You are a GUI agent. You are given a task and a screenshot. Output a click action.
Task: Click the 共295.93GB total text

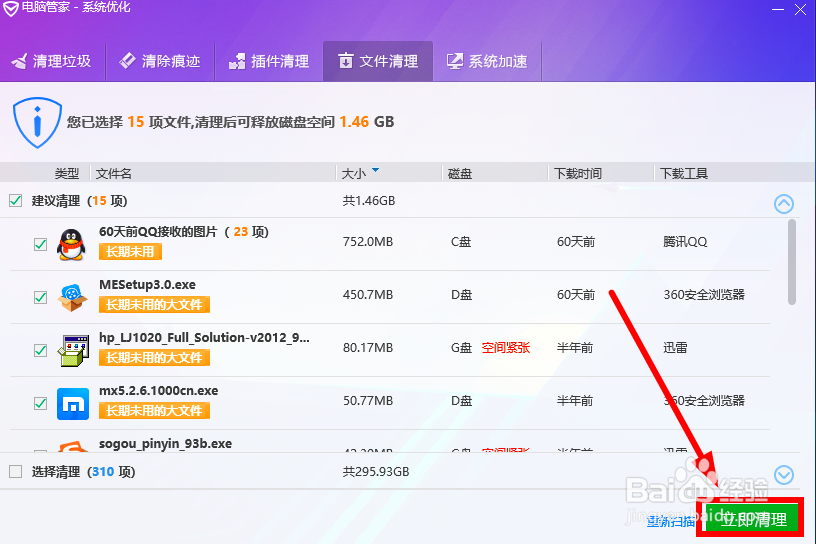[x=376, y=472]
